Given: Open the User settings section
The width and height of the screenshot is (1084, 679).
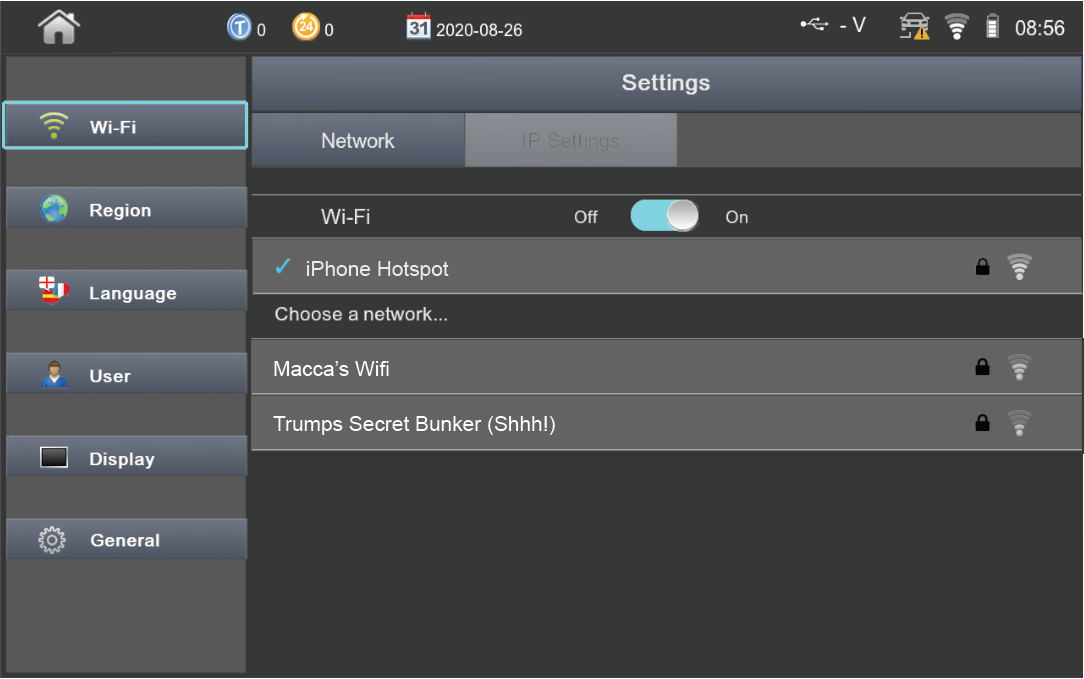Looking at the screenshot, I should (126, 376).
